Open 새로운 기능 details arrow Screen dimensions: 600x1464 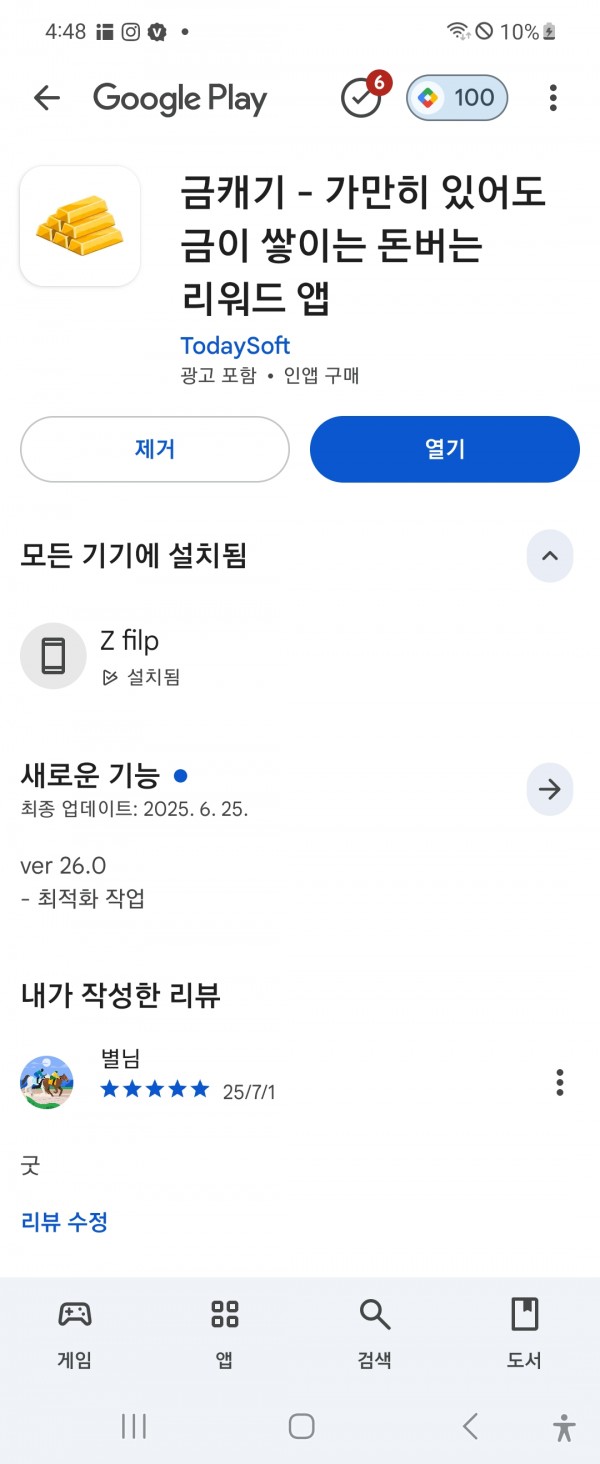(550, 790)
